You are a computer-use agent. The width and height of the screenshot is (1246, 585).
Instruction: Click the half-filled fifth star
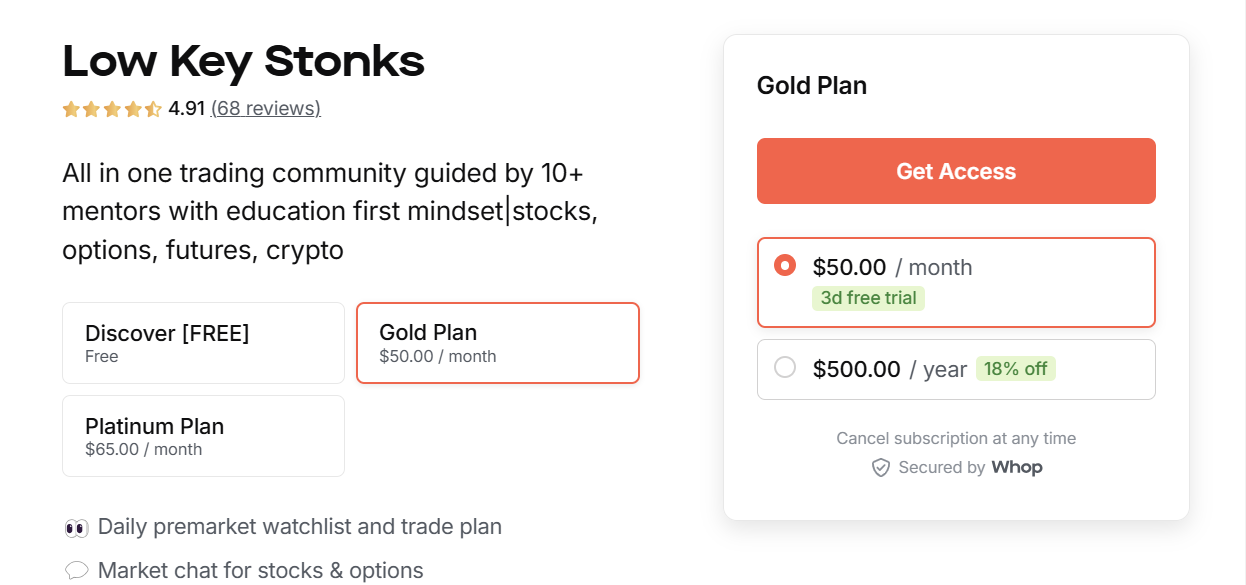[152, 108]
